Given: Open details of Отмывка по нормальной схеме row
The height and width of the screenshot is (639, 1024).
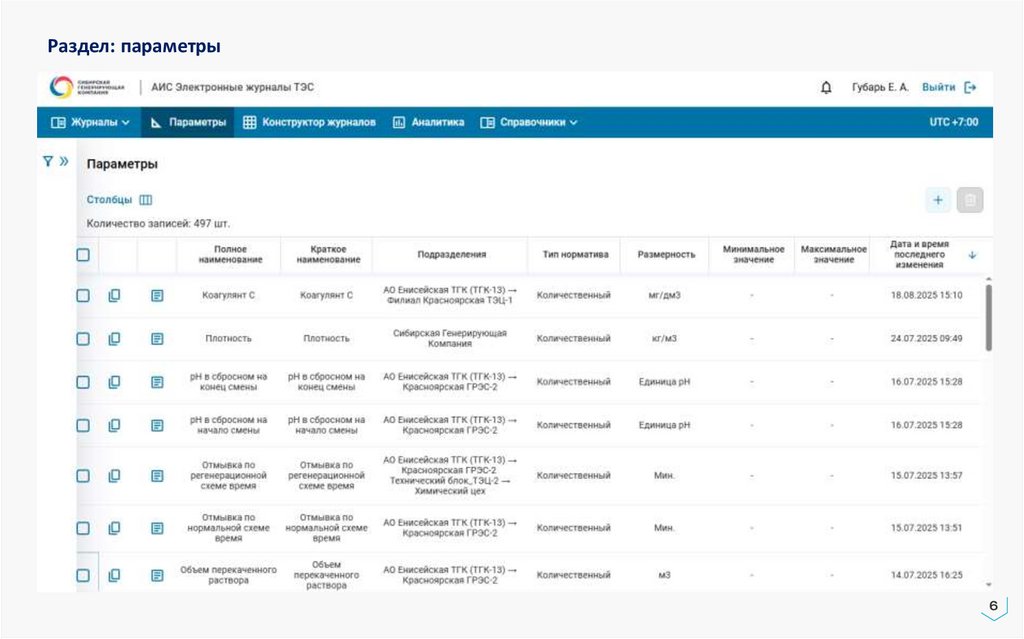Looking at the screenshot, I should (157, 528).
